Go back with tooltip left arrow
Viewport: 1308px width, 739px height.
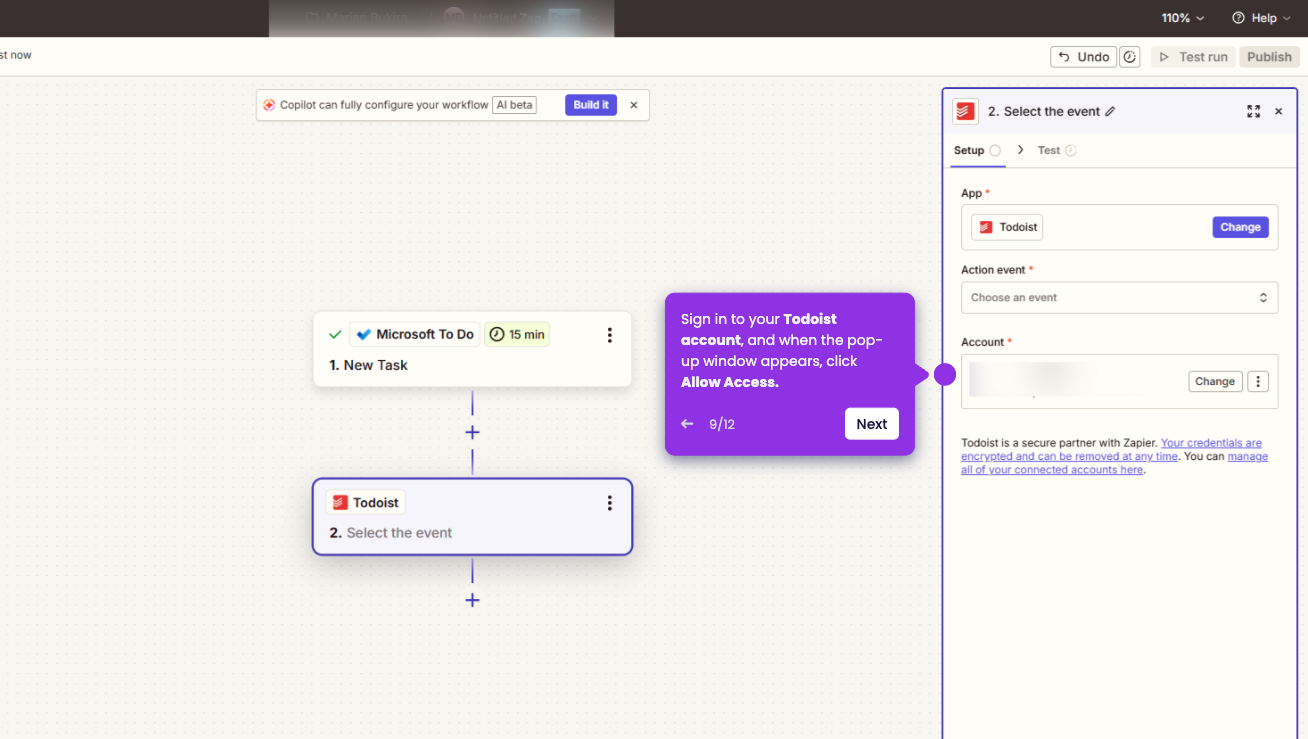(x=687, y=424)
